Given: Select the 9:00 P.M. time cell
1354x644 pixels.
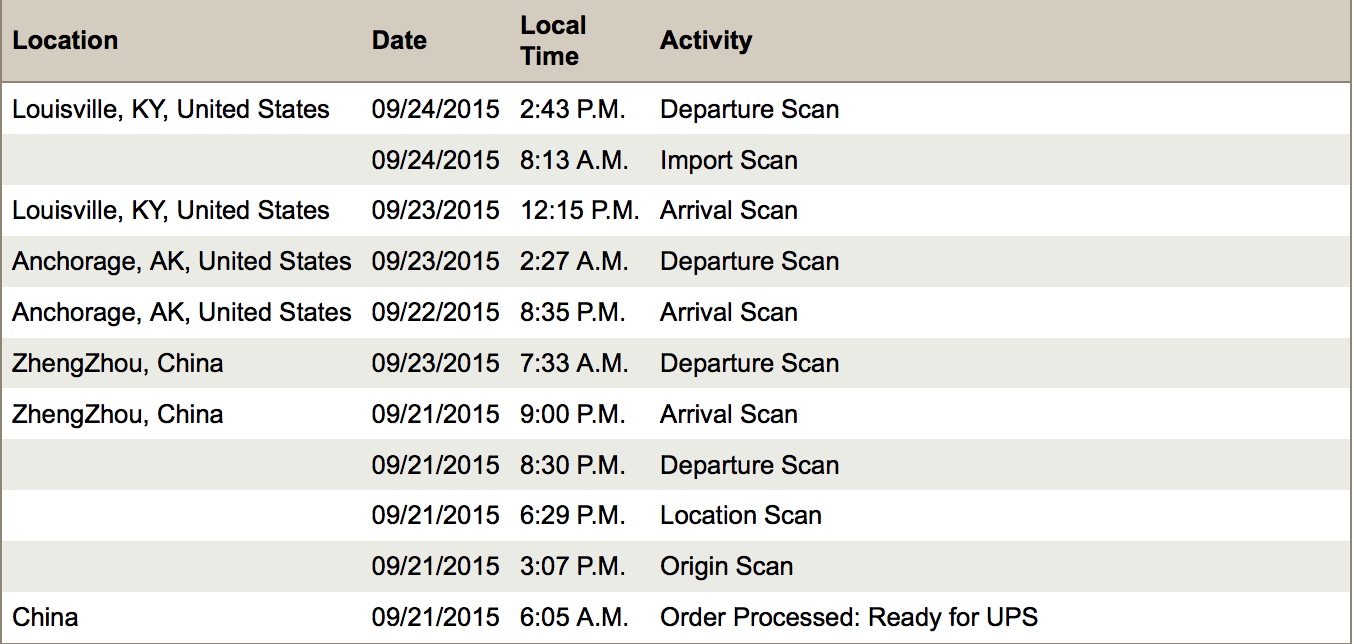Looking at the screenshot, I should point(572,415).
